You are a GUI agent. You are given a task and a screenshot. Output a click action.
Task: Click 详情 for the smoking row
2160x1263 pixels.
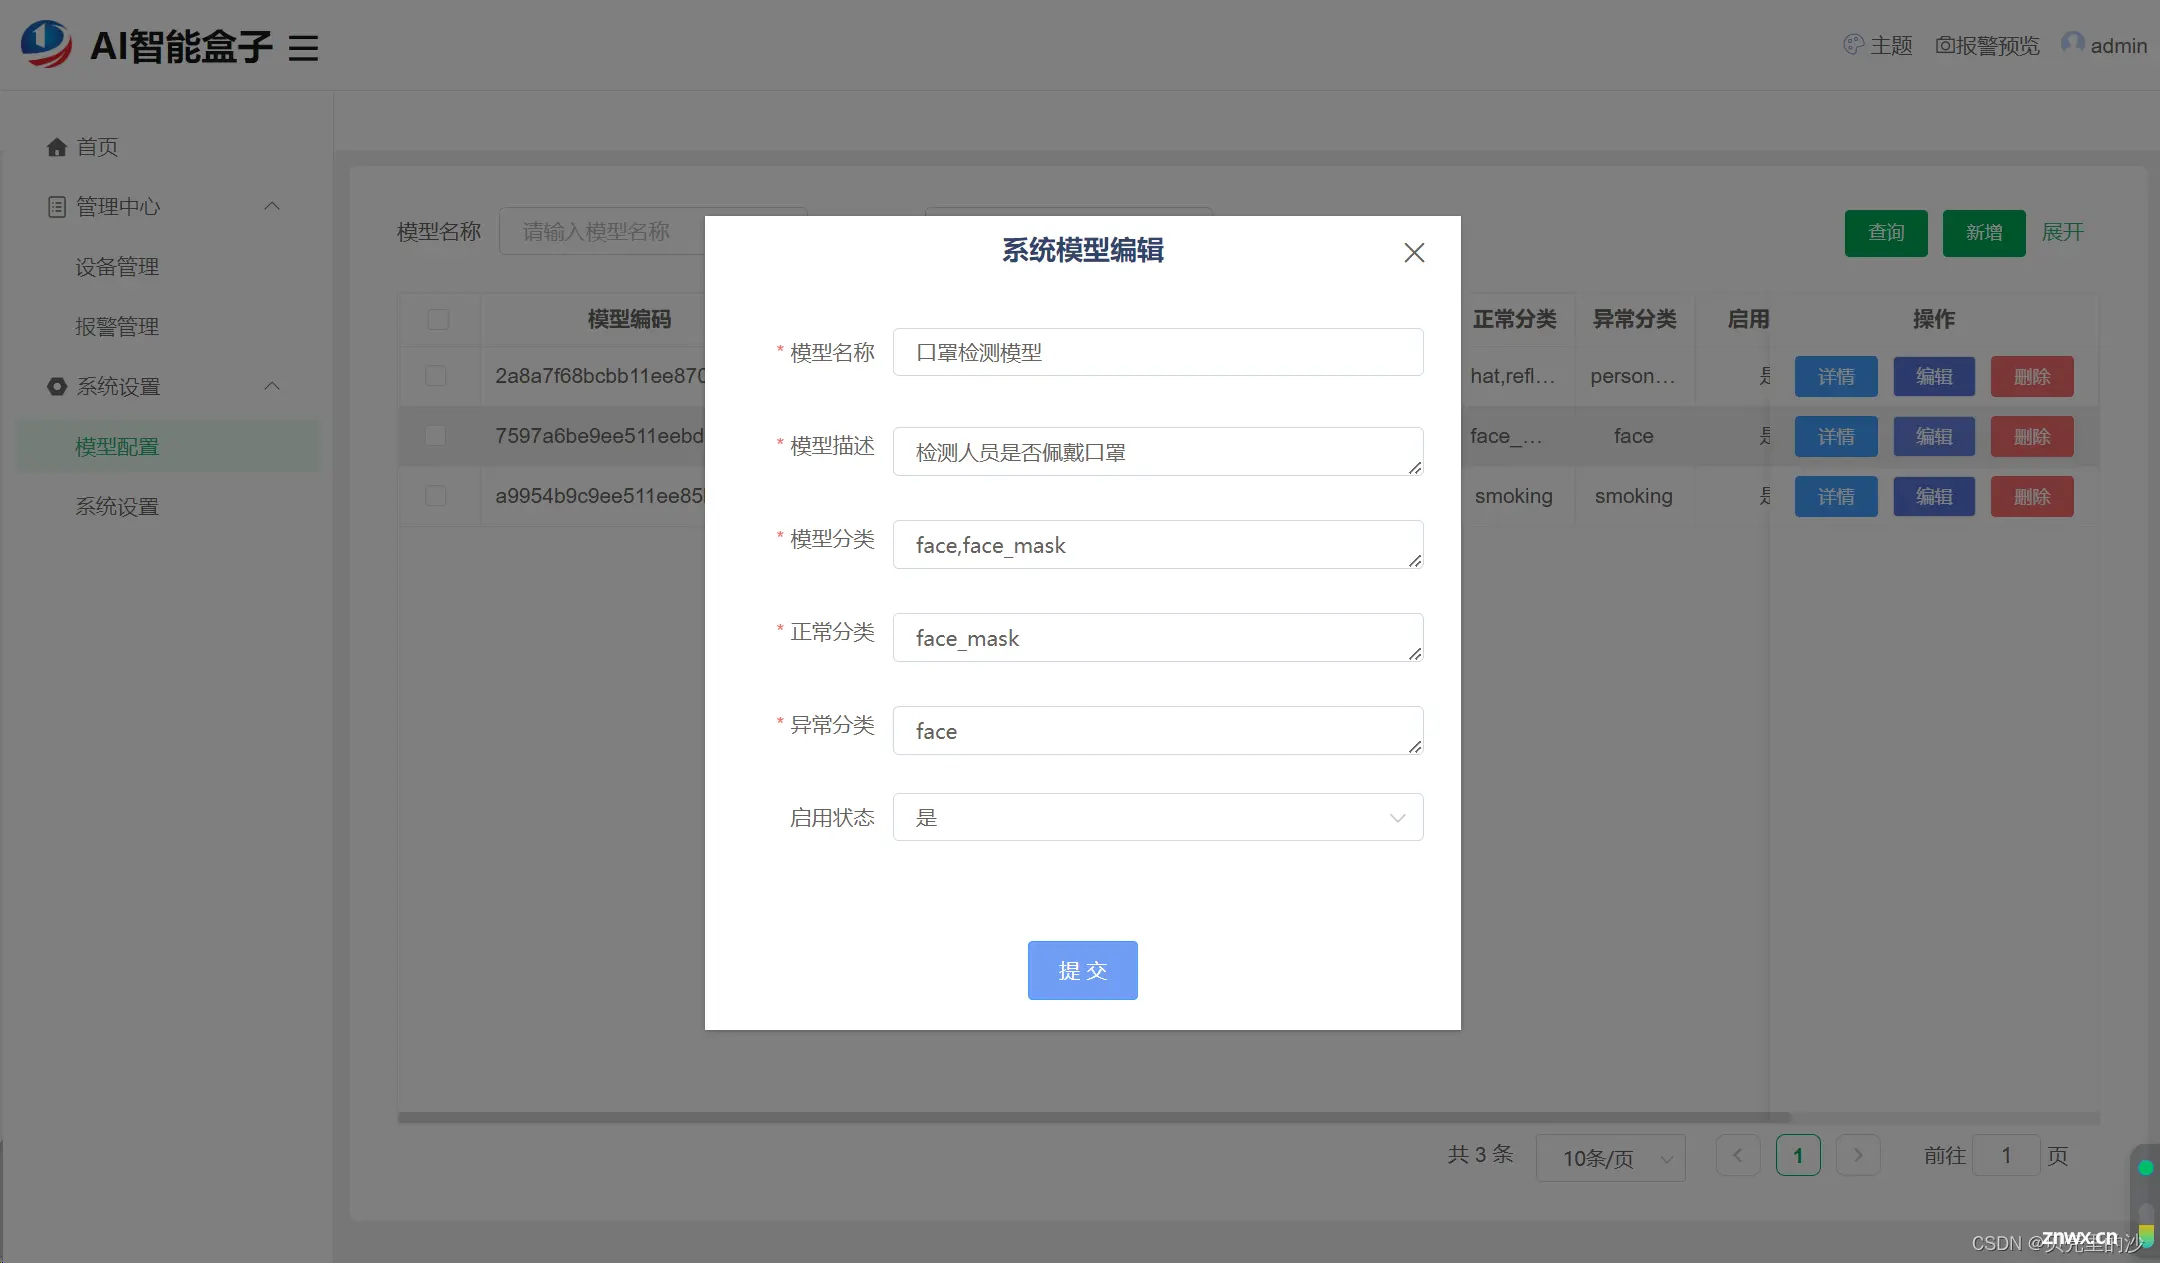1836,497
